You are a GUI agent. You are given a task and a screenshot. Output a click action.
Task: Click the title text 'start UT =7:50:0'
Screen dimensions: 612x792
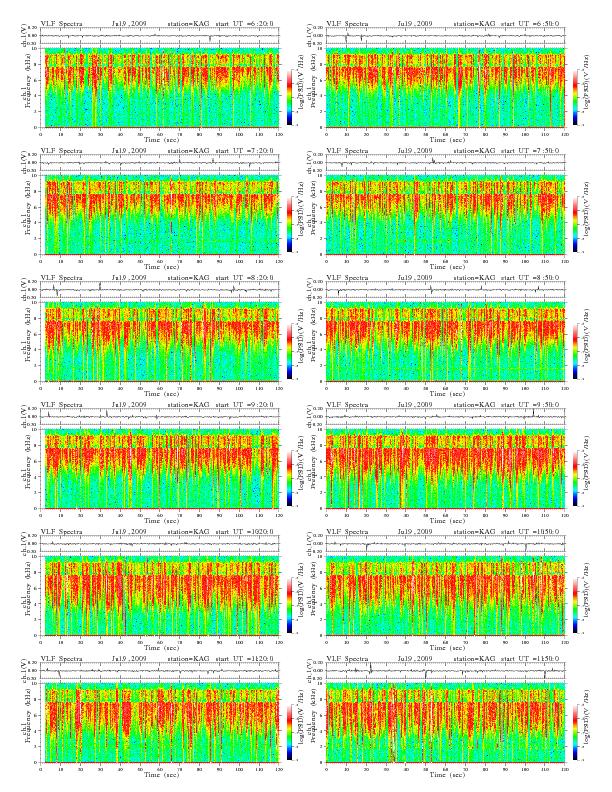pyautogui.click(x=530, y=151)
